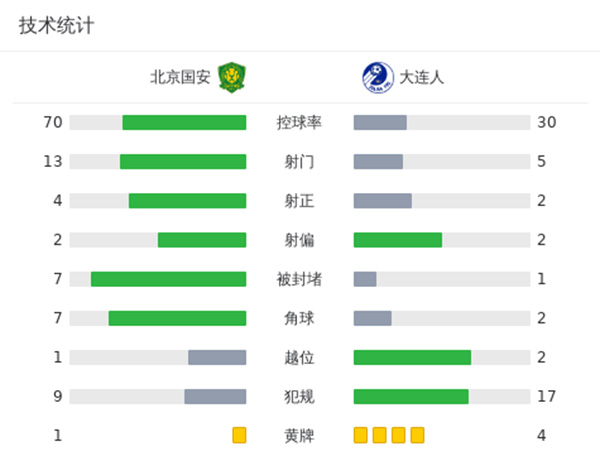Click the Beijing Guoan team logo
This screenshot has width=600, height=456.
[233, 76]
